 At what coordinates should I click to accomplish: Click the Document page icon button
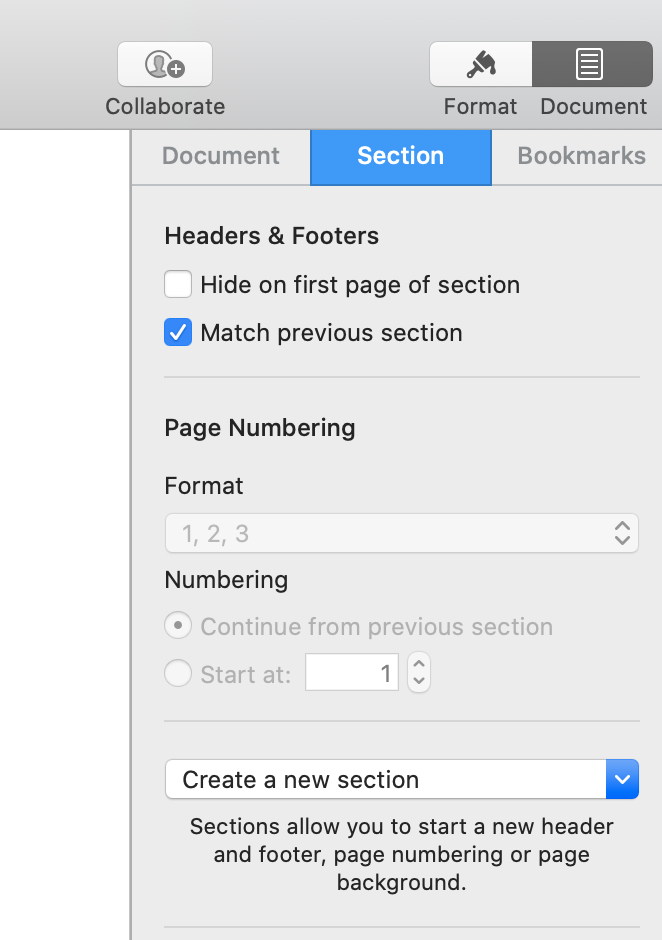591,64
